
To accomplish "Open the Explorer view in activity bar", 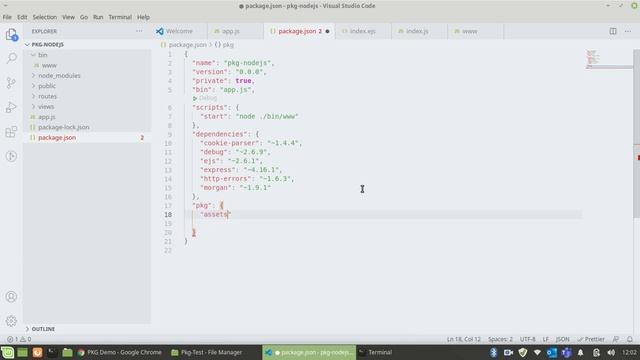I will pyautogui.click(x=11, y=35).
